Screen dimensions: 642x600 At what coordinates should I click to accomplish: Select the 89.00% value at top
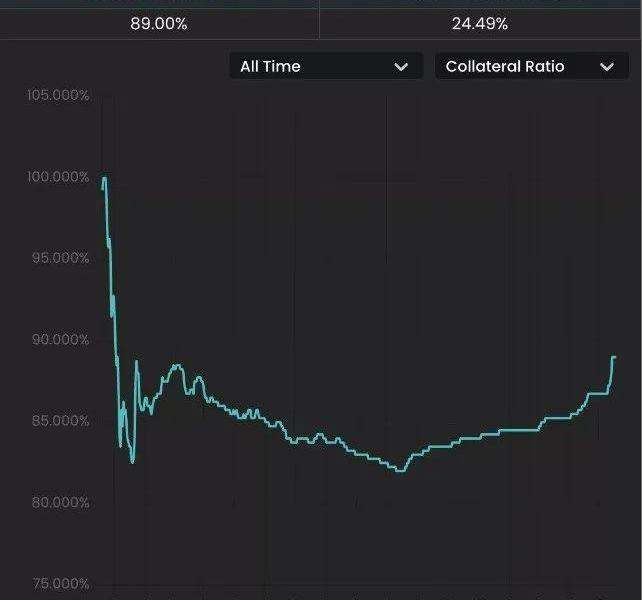[159, 23]
